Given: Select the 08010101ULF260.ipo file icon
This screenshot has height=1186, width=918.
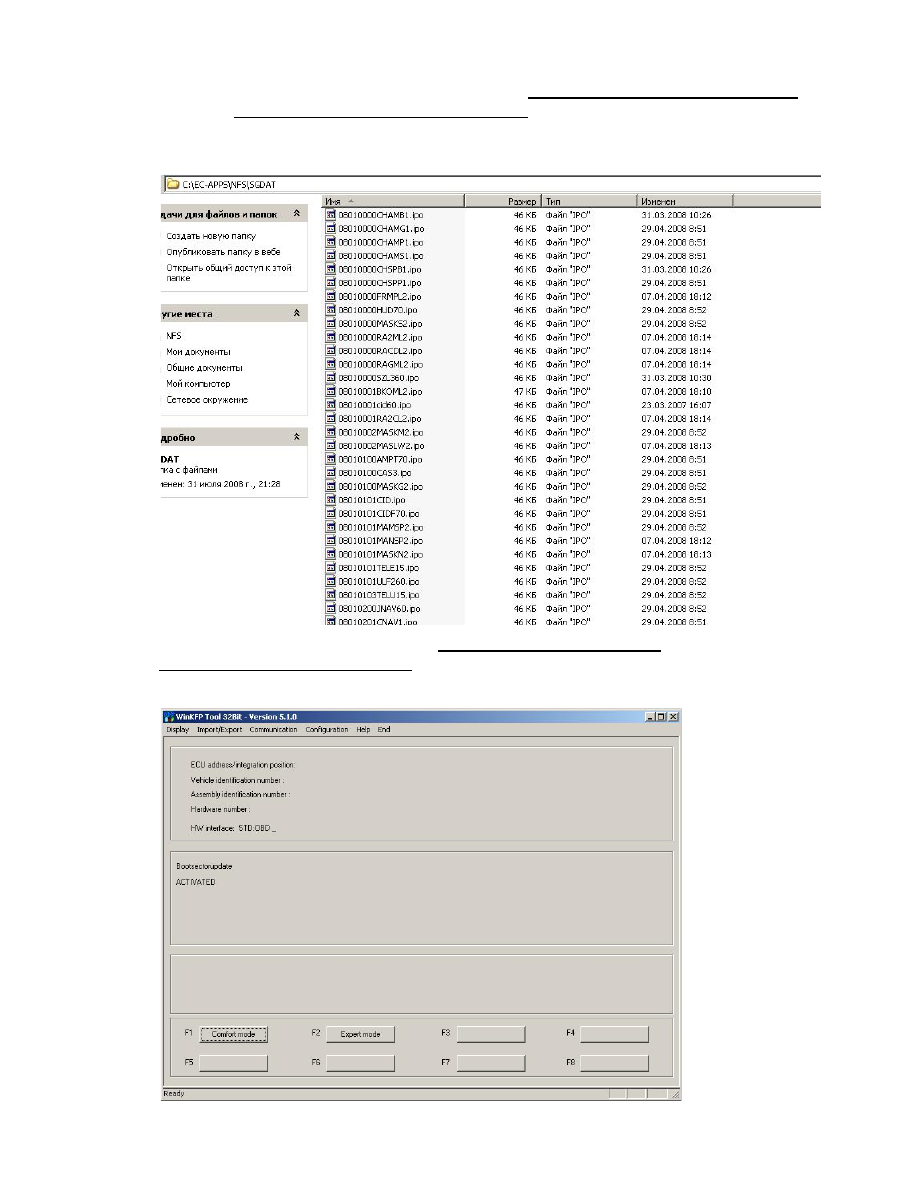Looking at the screenshot, I should pos(331,581).
